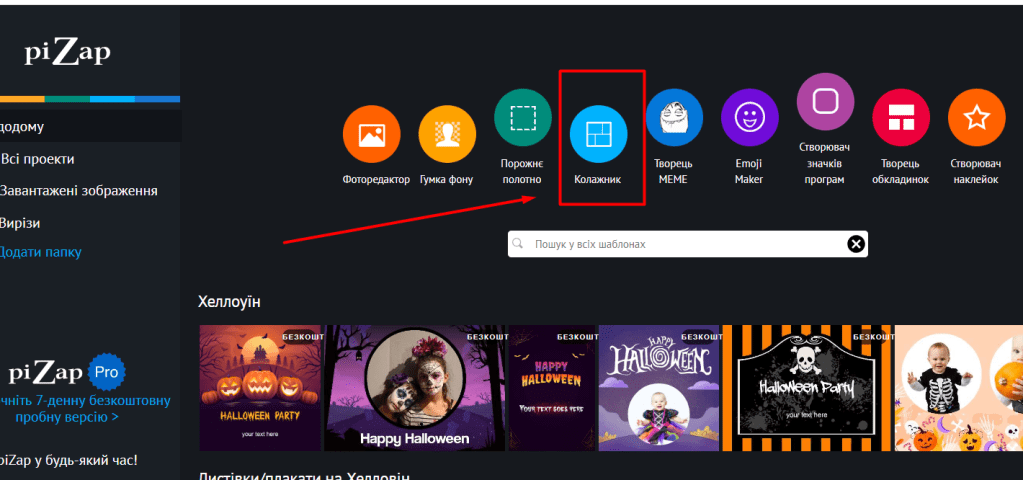Select the Порожнє полотно blank canvas icon
The height and width of the screenshot is (480, 1023).
pyautogui.click(x=522, y=118)
